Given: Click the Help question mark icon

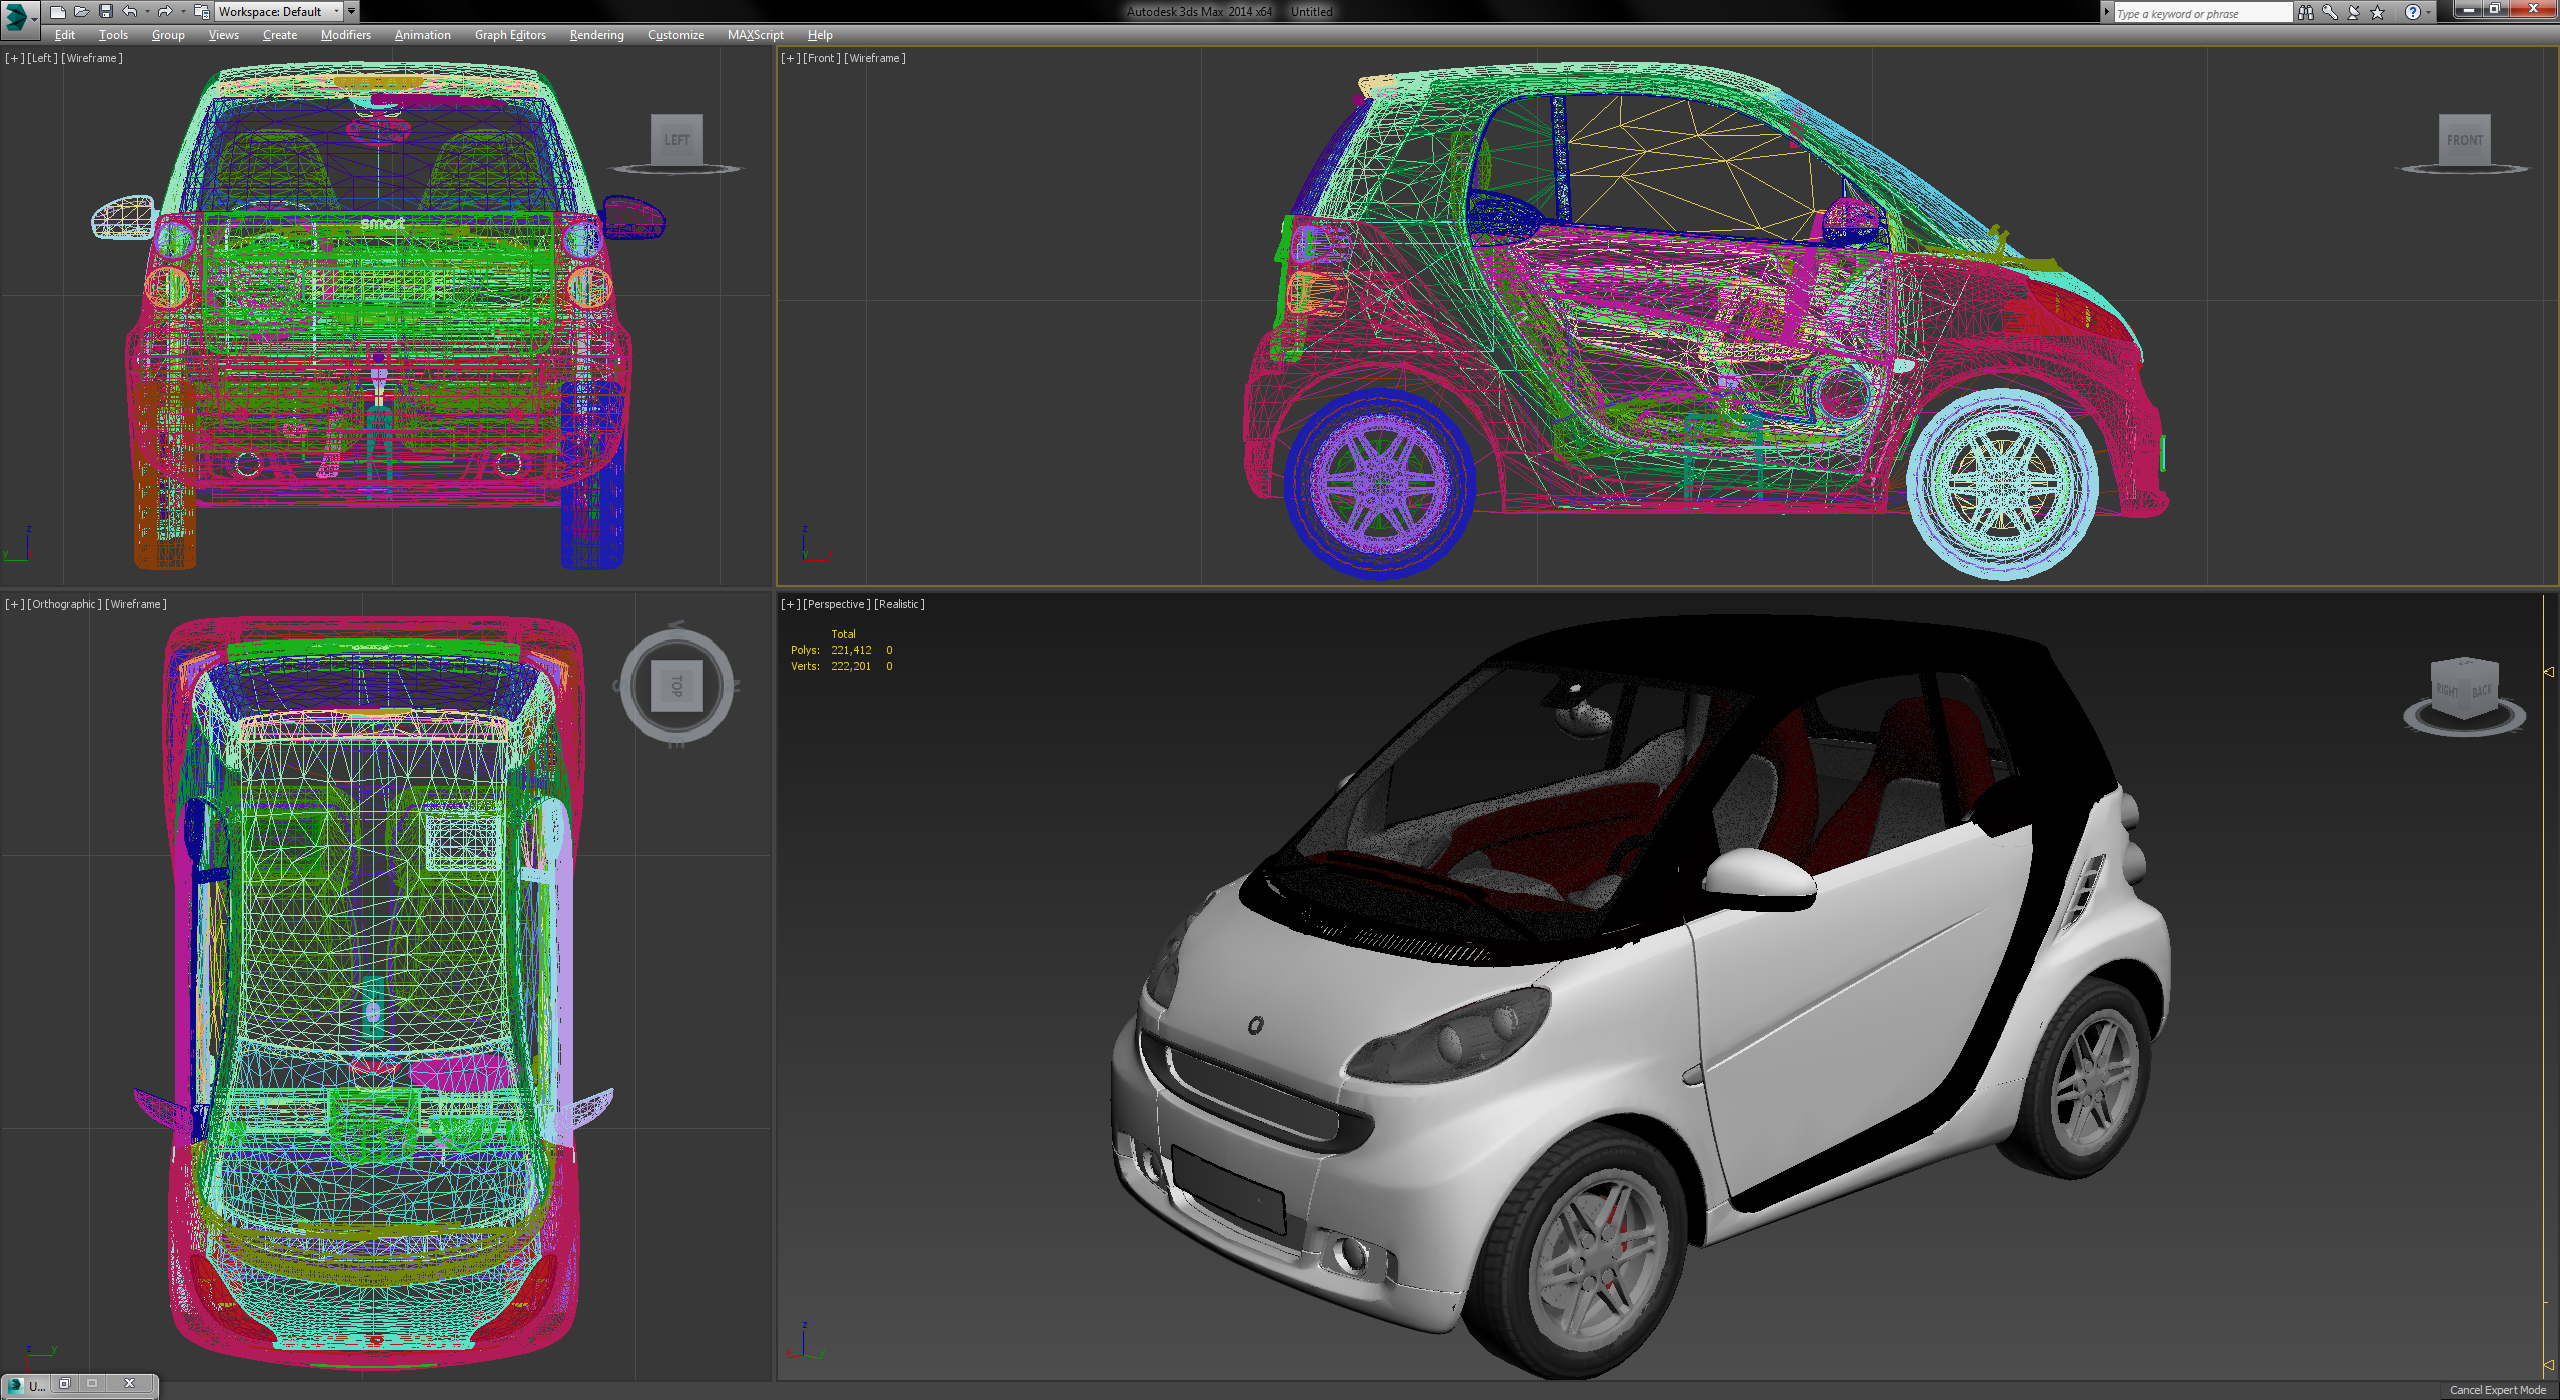Looking at the screenshot, I should click(x=2413, y=12).
